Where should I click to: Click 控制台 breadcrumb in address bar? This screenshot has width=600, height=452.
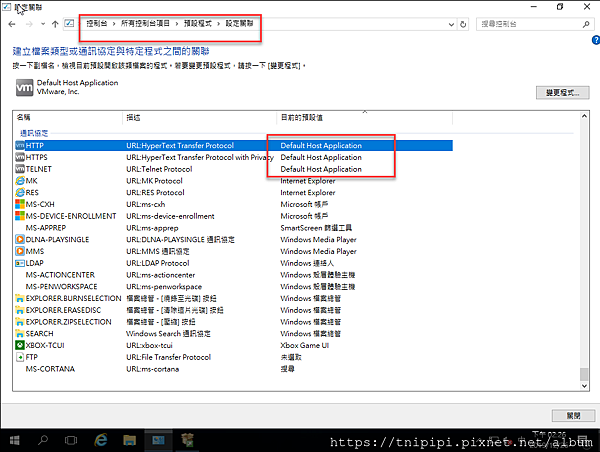[x=96, y=23]
